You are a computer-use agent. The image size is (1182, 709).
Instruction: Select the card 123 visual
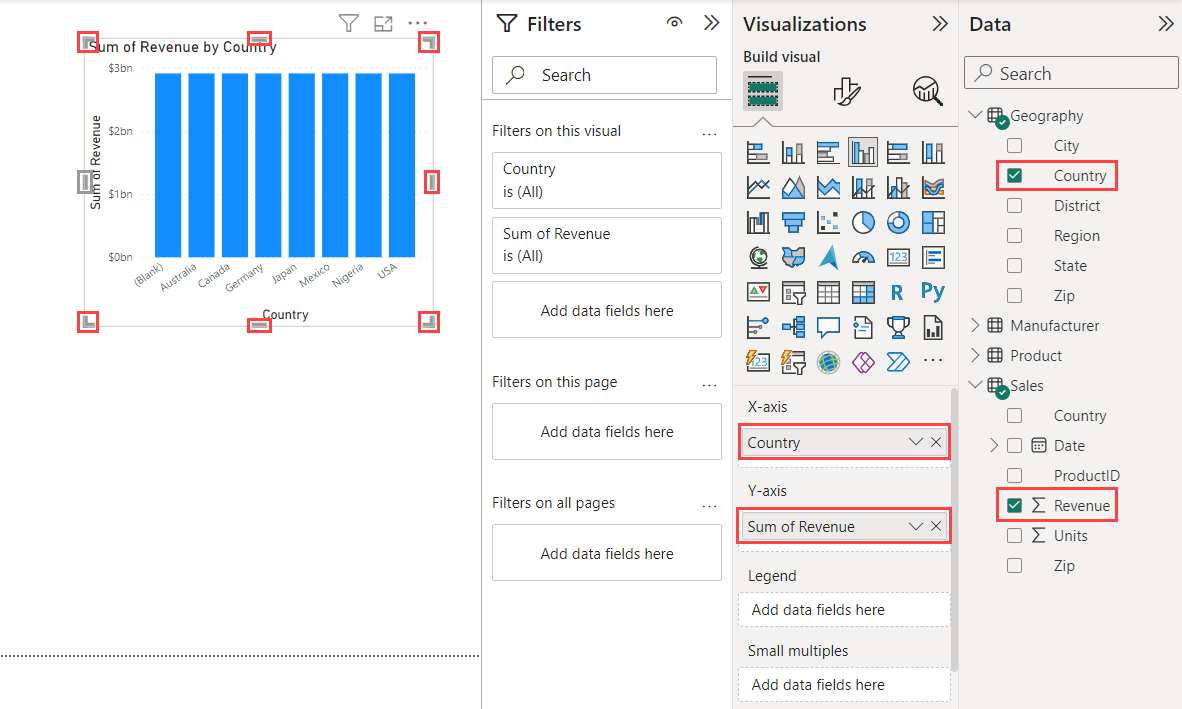point(898,258)
